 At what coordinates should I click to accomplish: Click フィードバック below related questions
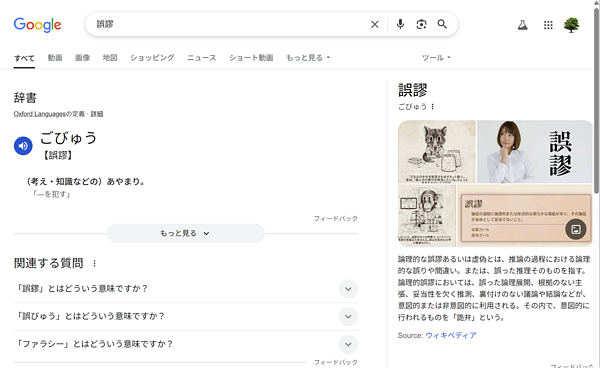336,362
